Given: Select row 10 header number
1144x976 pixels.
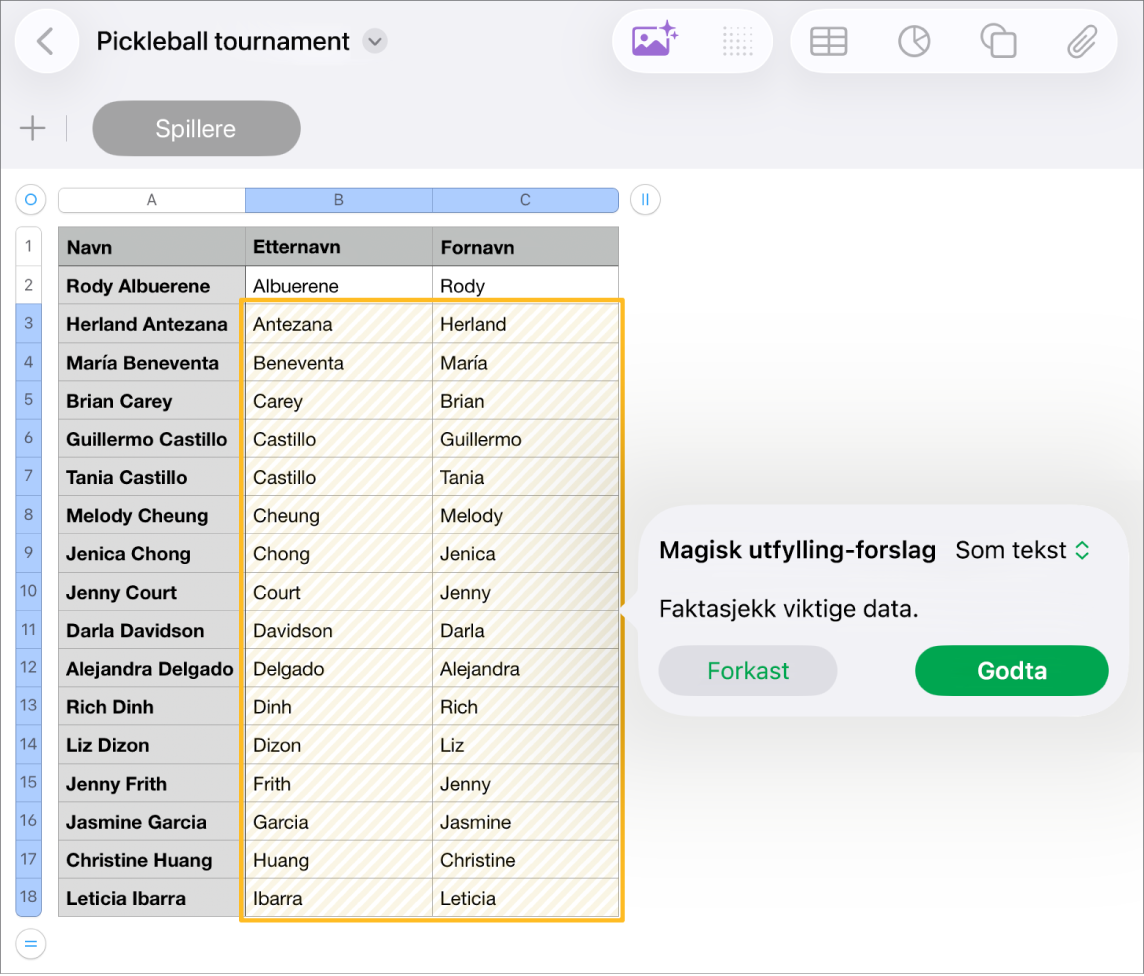Looking at the screenshot, I should (28, 591).
